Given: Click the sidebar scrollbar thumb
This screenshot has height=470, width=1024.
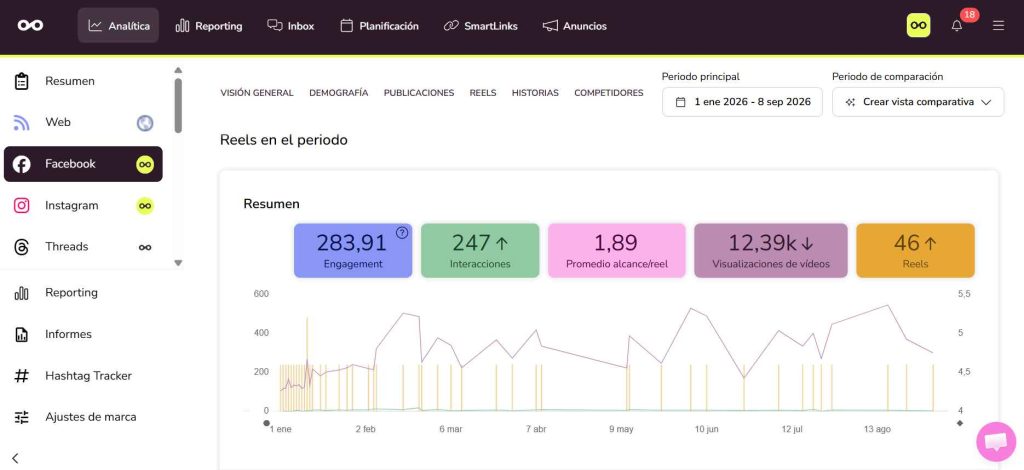Looking at the screenshot, I should pyautogui.click(x=178, y=106).
